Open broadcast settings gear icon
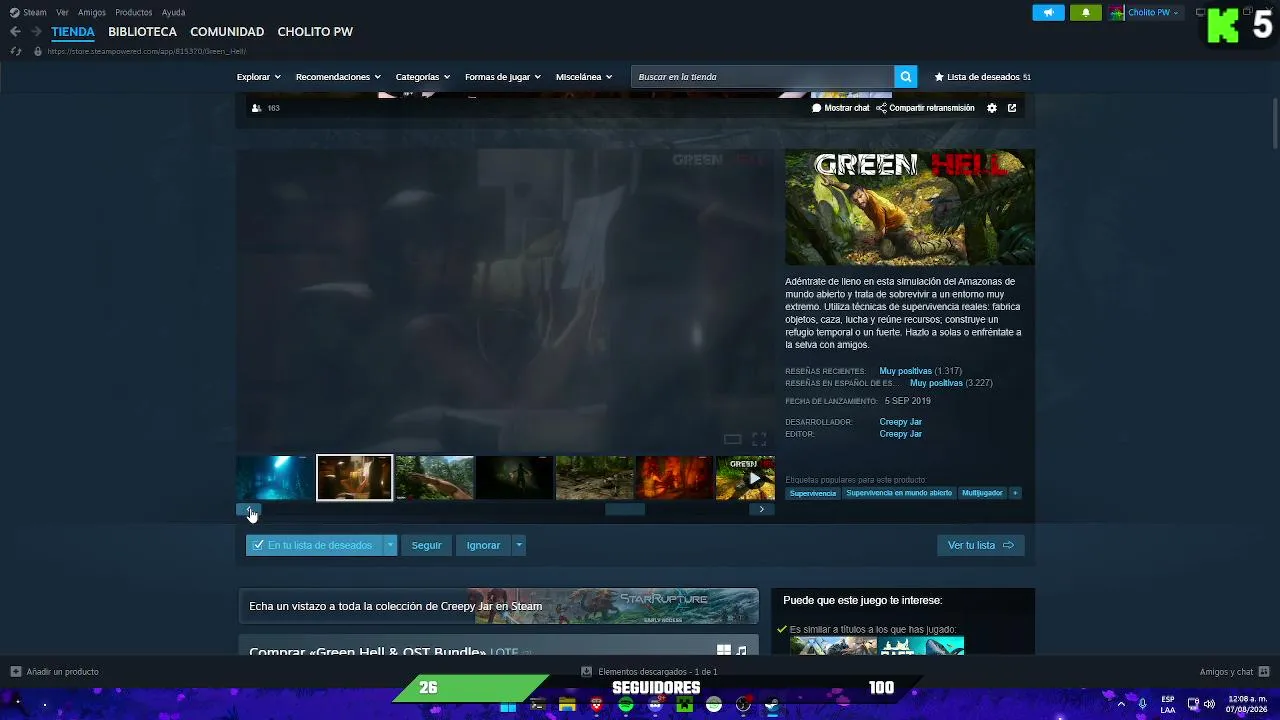Screen dimensions: 1280x720 992,108
